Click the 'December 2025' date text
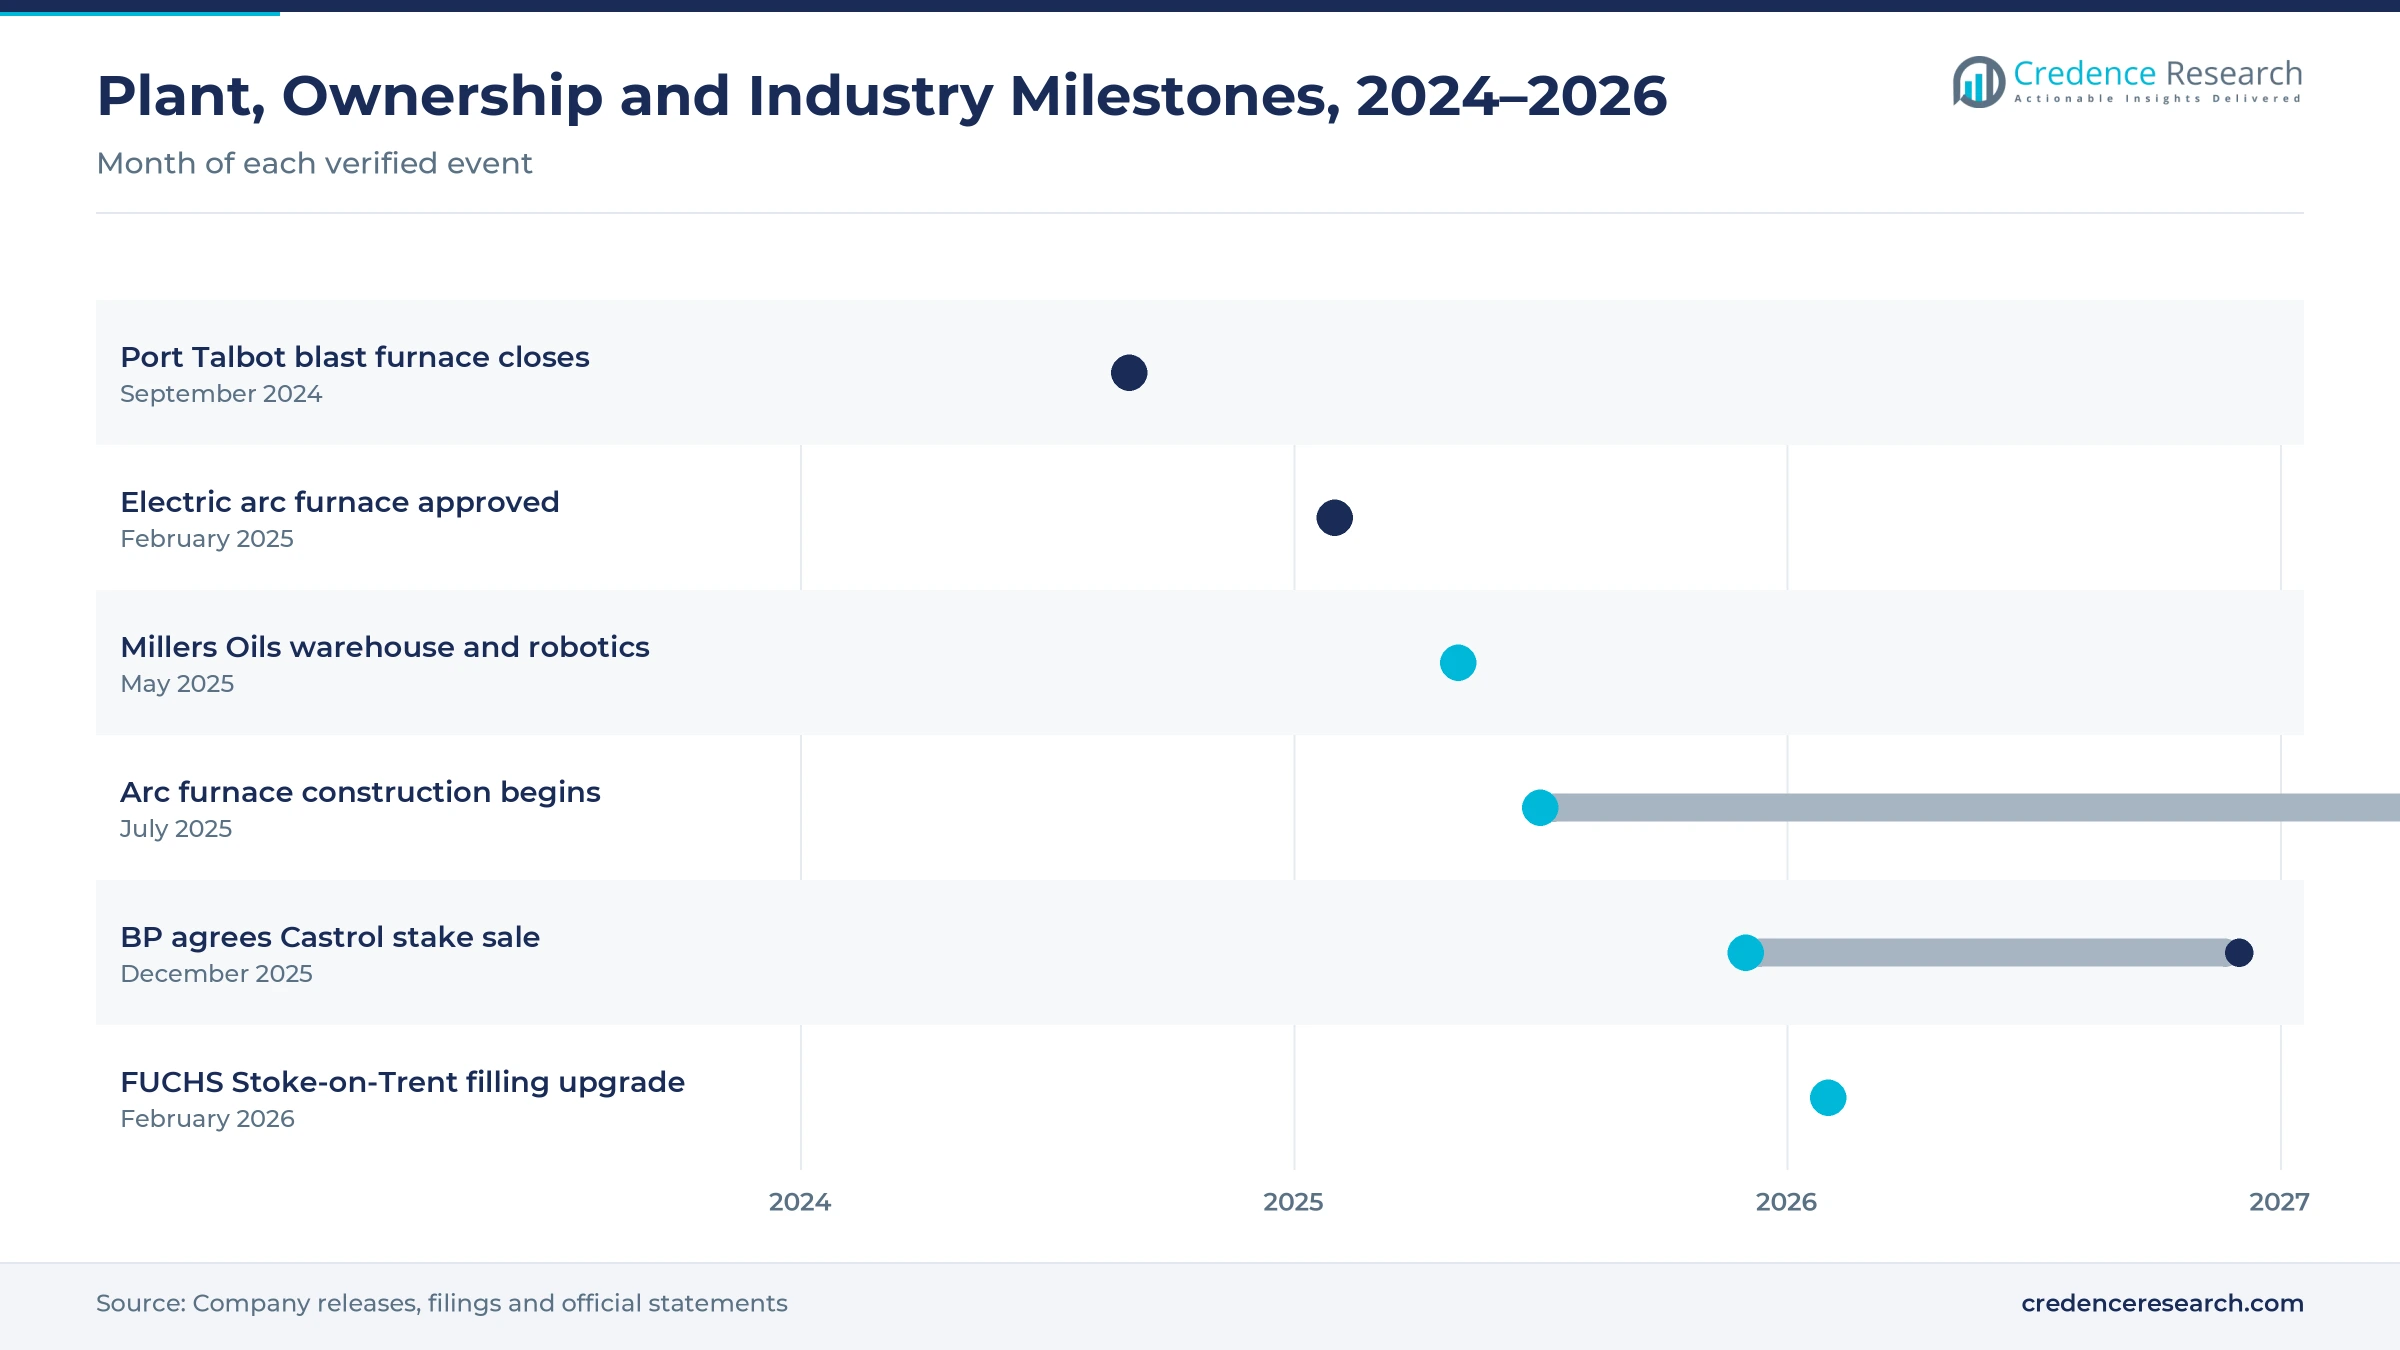Screen dimensions: 2400x1350 click(x=216, y=974)
